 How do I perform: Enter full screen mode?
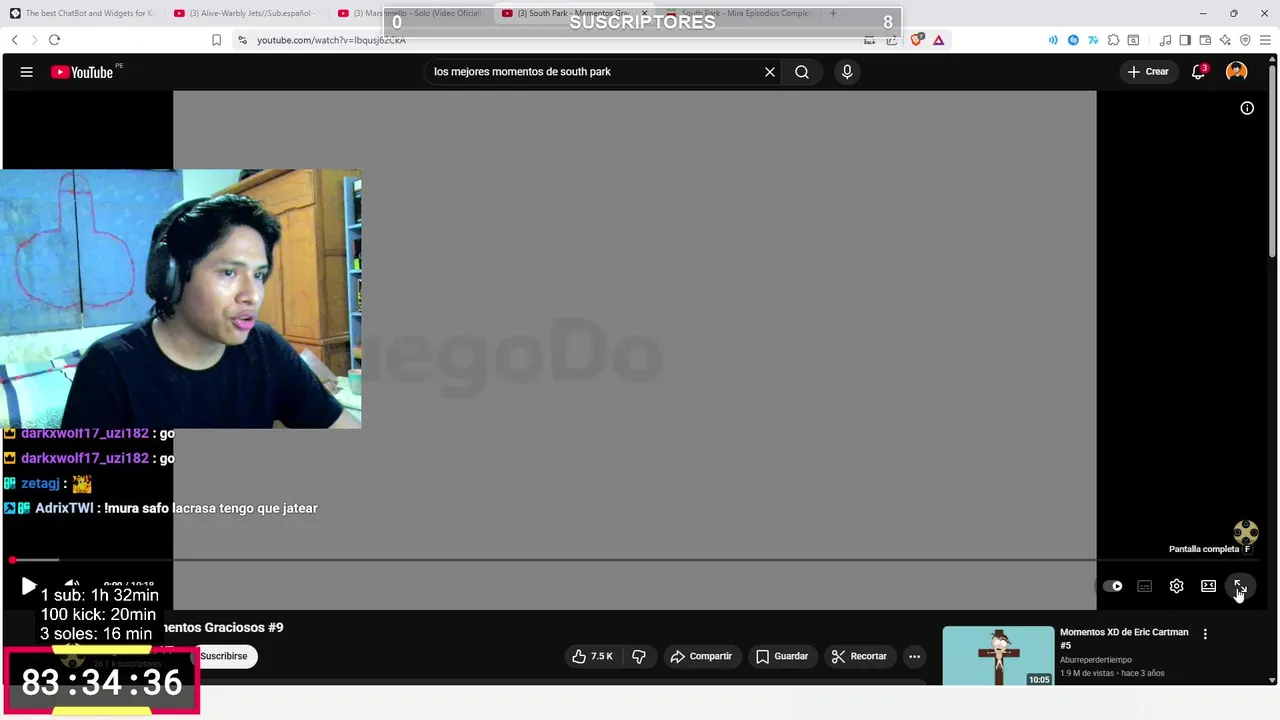point(1240,586)
